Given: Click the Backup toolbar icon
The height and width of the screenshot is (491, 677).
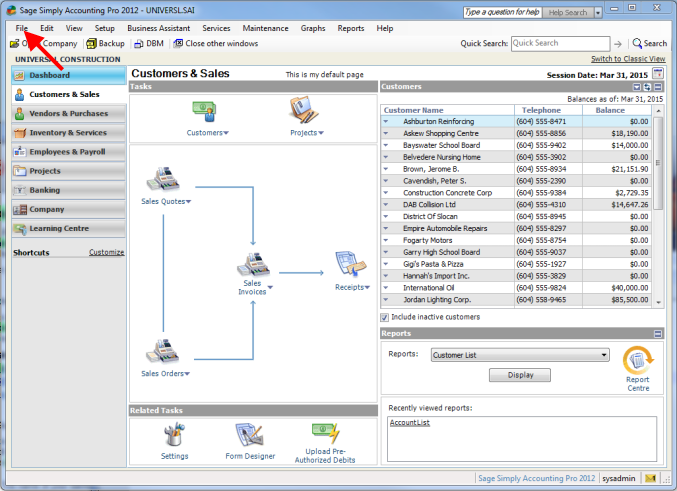Looking at the screenshot, I should coord(106,44).
